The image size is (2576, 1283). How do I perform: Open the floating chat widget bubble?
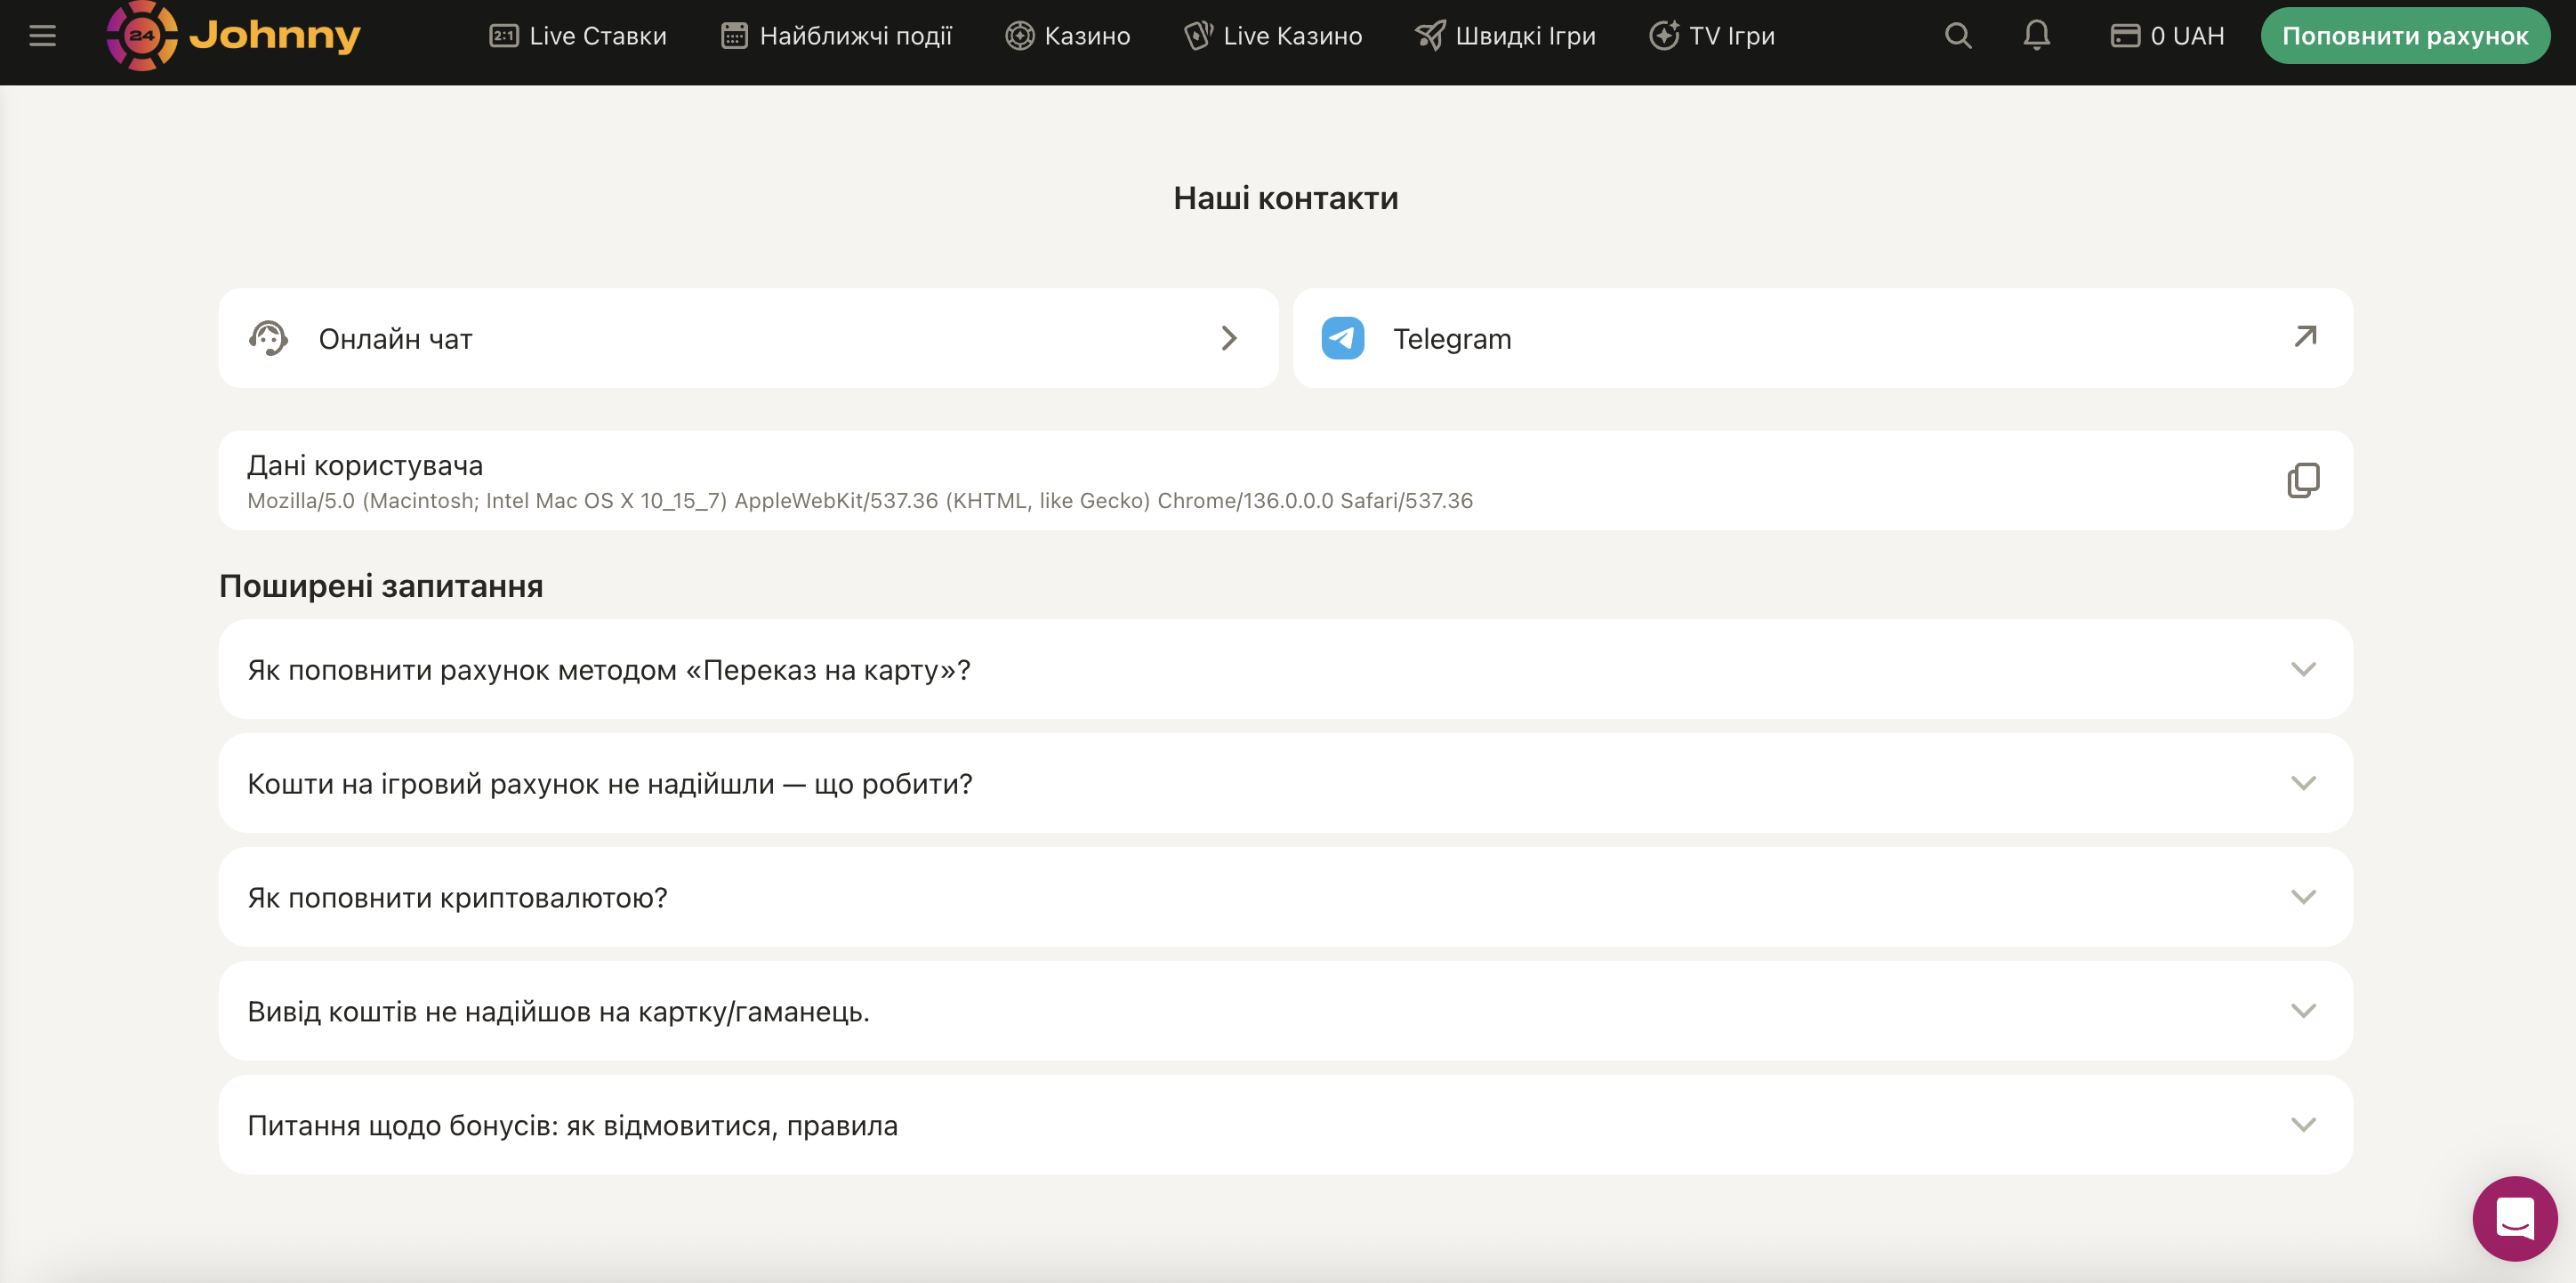2514,1218
